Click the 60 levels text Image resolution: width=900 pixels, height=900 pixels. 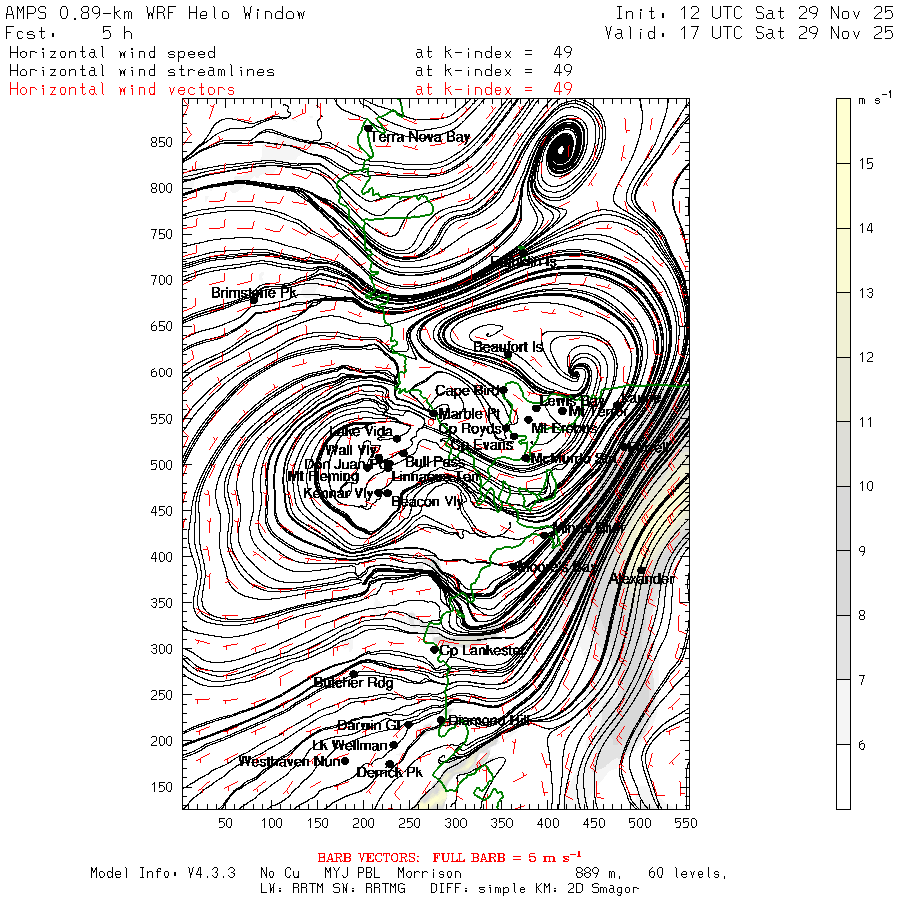tap(688, 873)
